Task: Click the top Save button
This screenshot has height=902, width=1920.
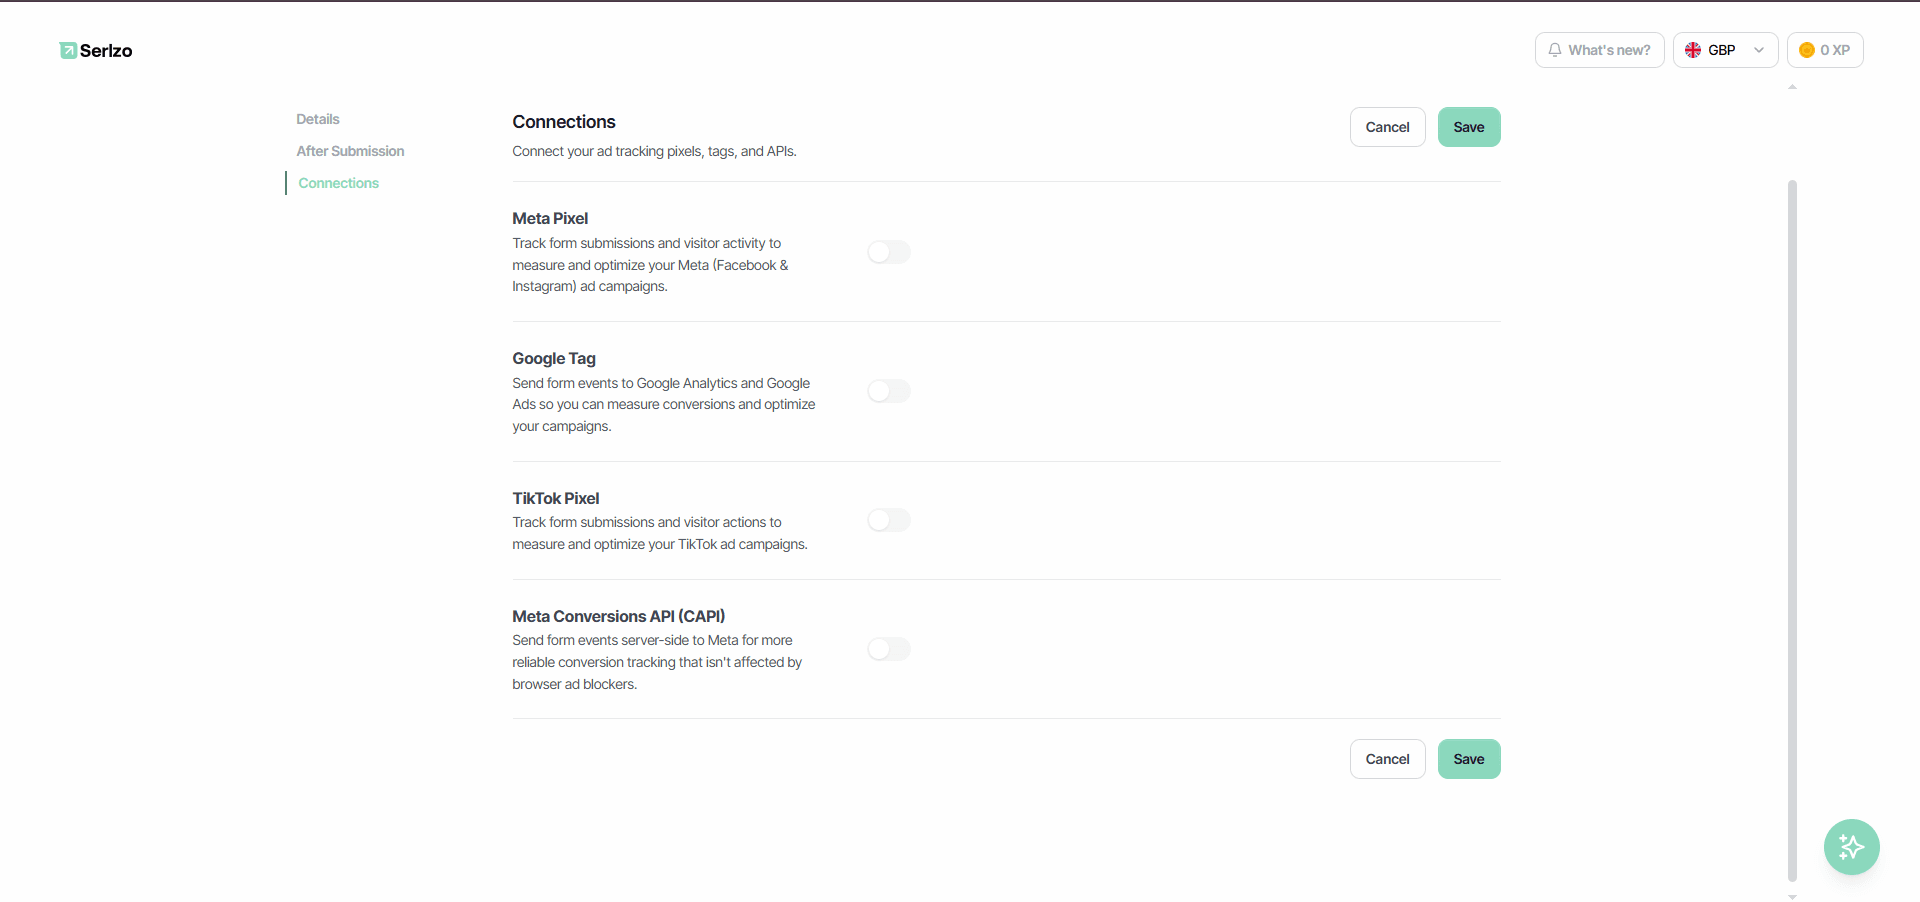Action: coord(1469,127)
